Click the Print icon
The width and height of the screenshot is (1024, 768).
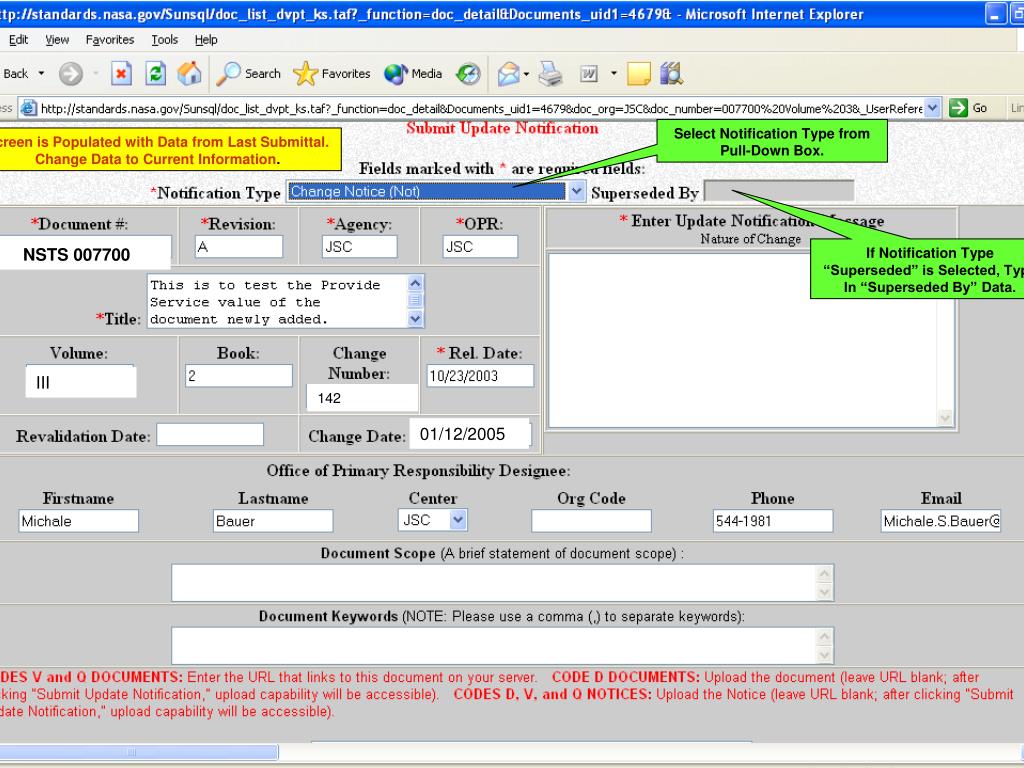pyautogui.click(x=551, y=74)
